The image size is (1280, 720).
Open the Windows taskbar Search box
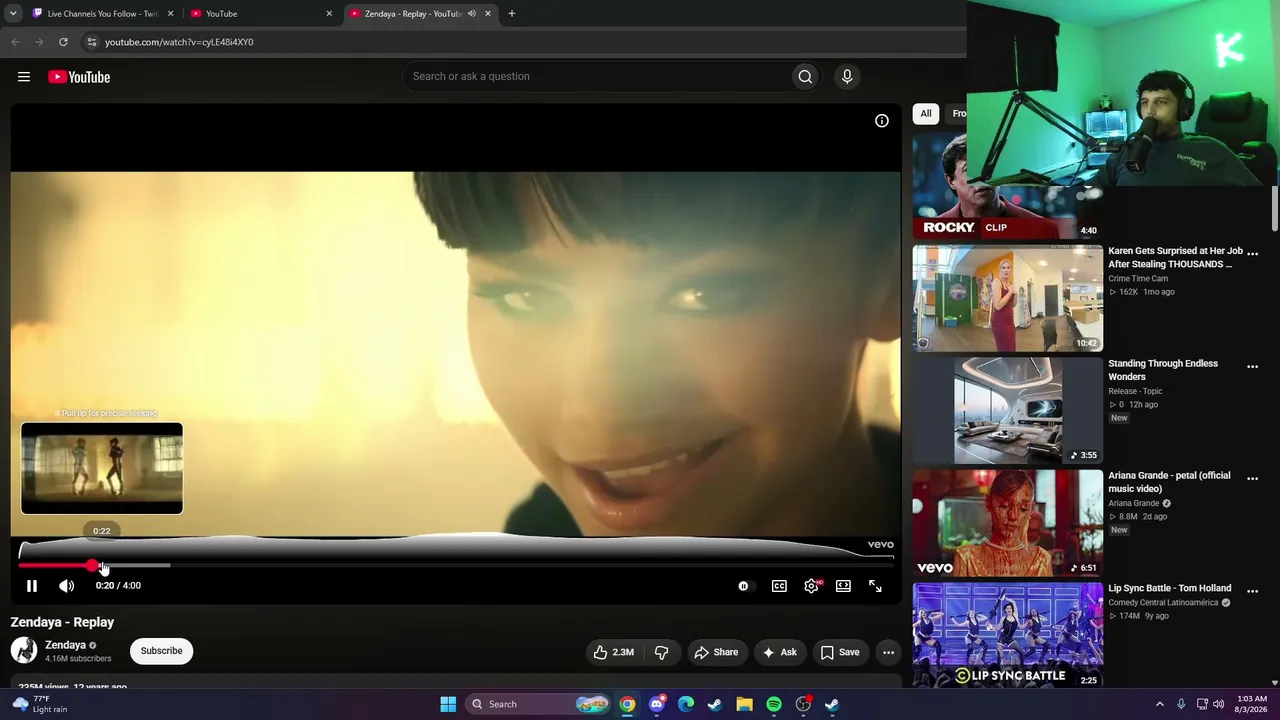(x=540, y=704)
